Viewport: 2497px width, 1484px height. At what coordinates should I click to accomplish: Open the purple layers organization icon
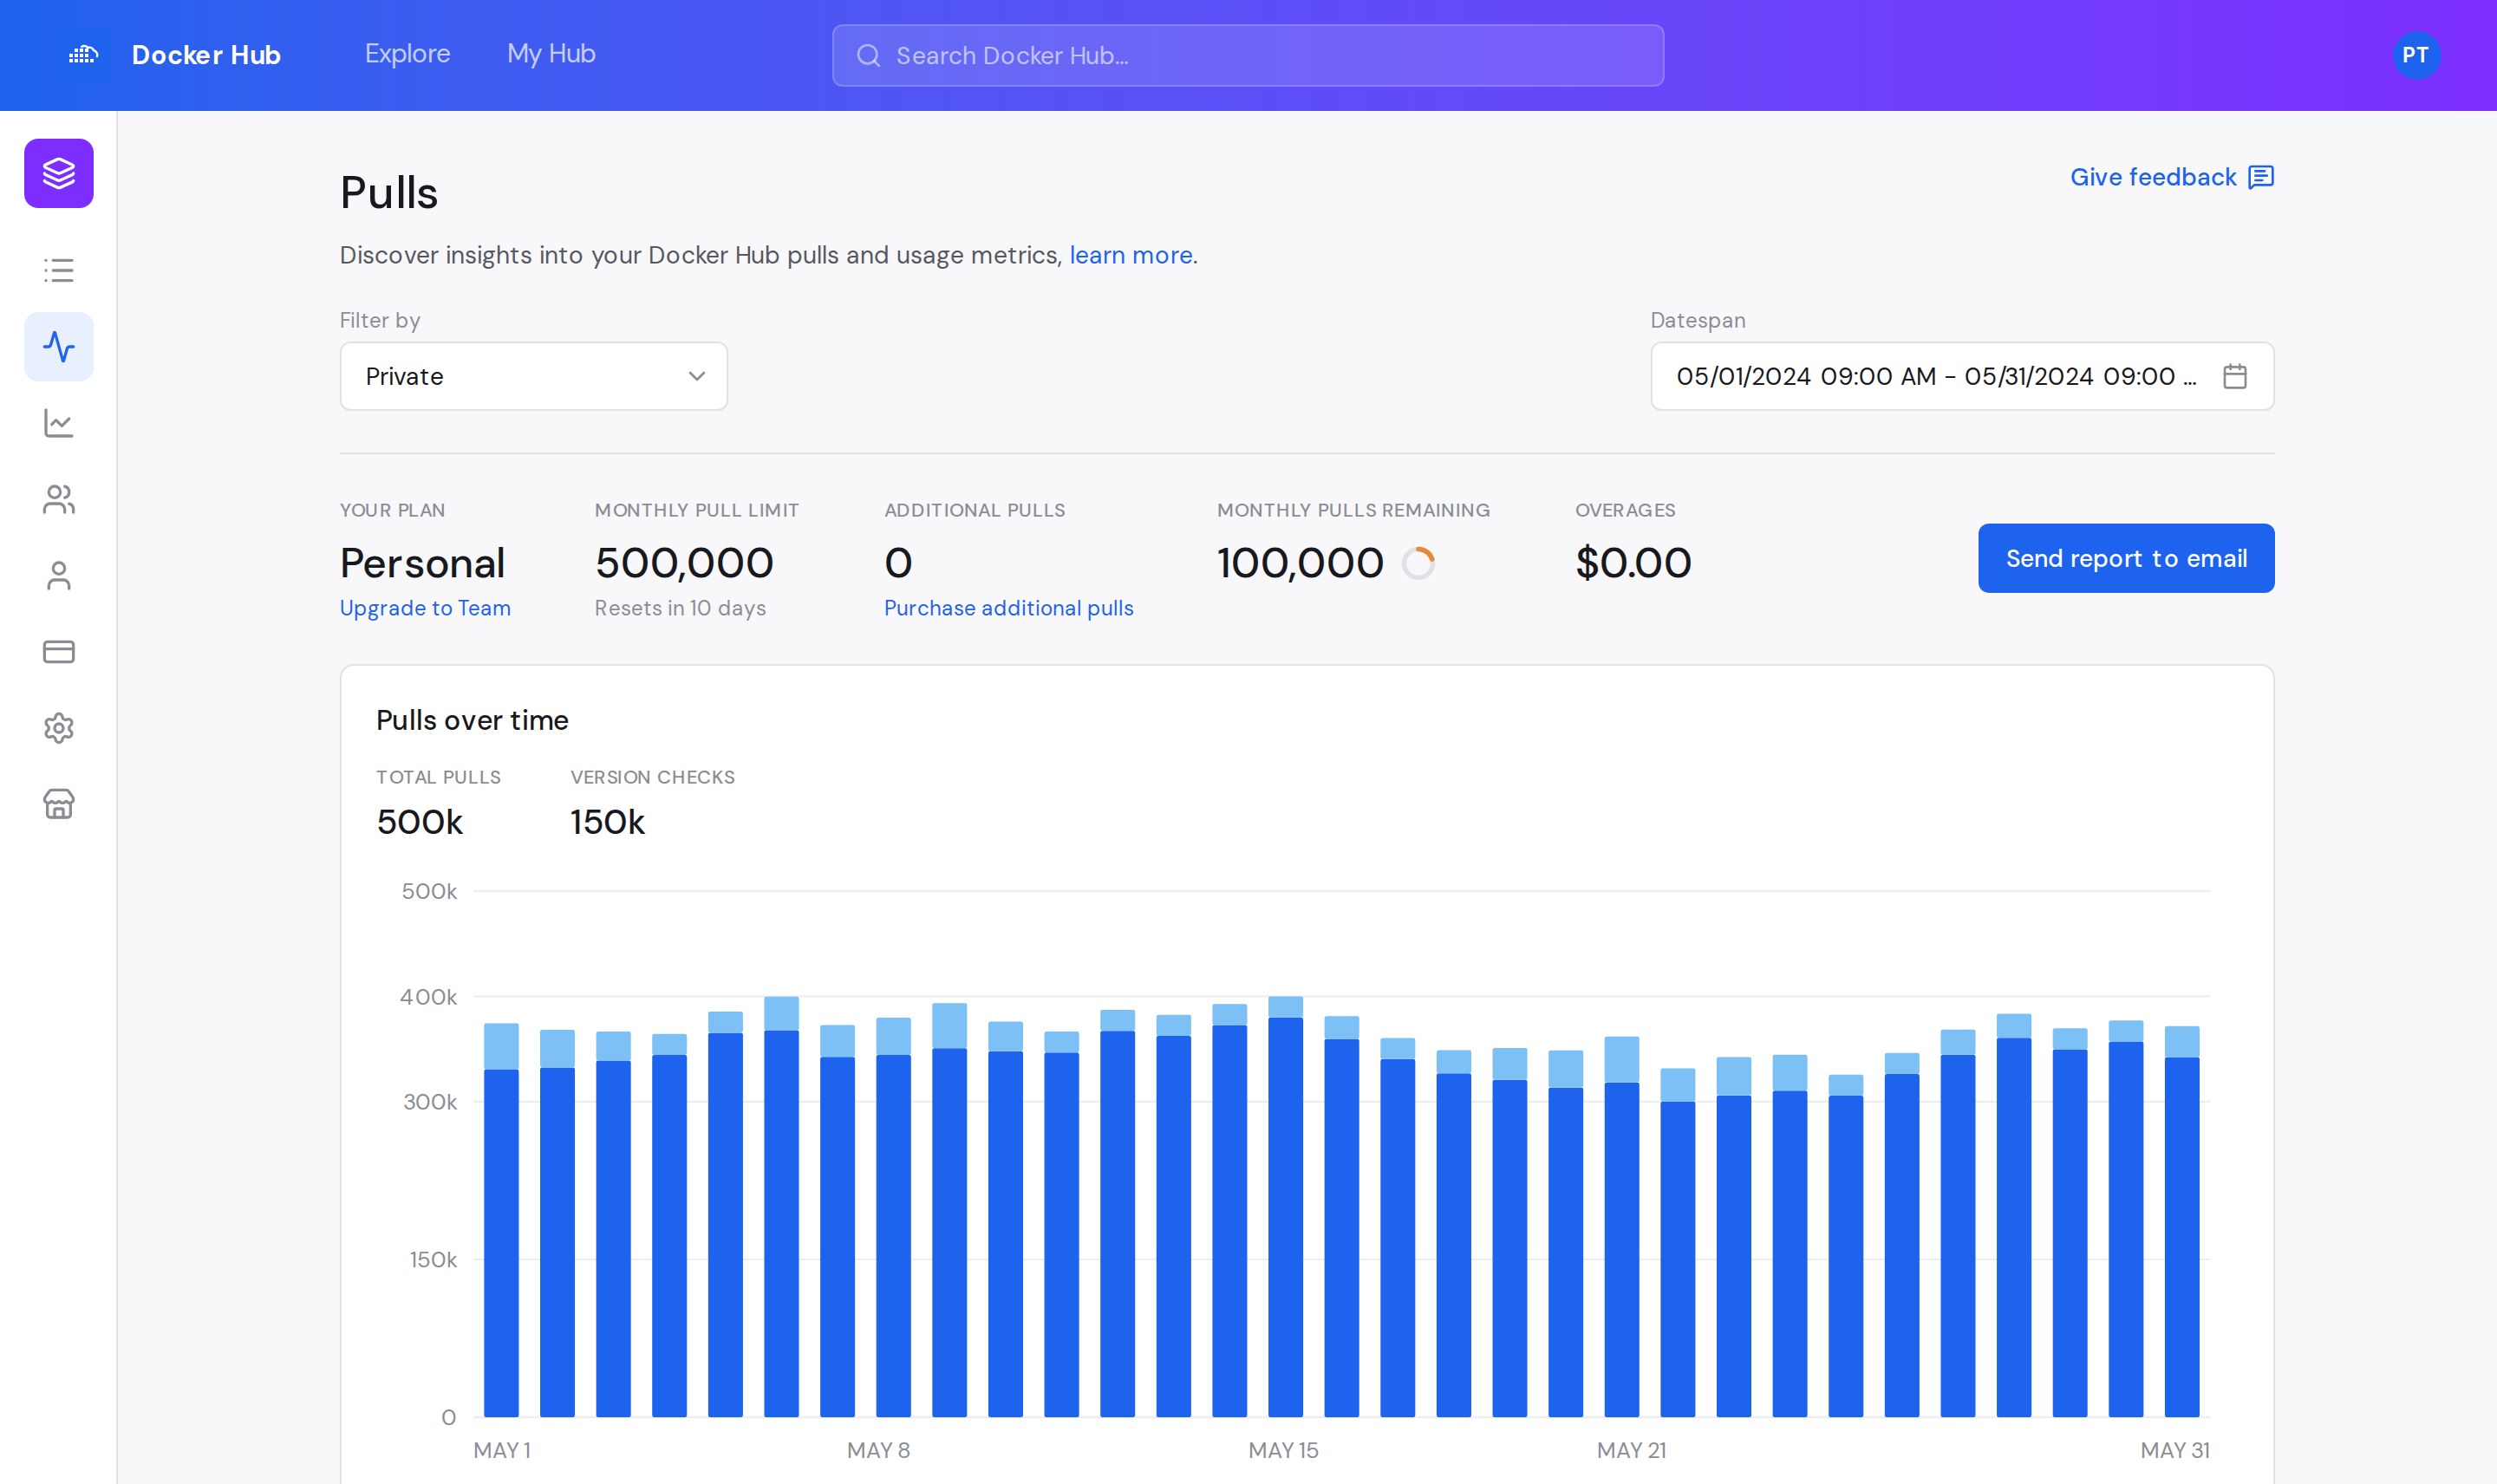click(x=59, y=173)
